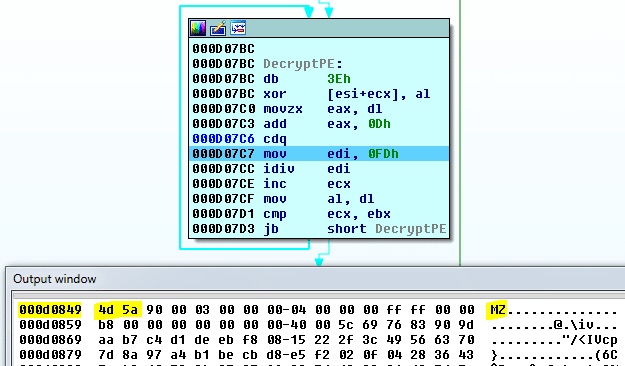Click the '0FDh' operand value
Image resolution: width=625 pixels, height=366 pixels.
click(383, 154)
